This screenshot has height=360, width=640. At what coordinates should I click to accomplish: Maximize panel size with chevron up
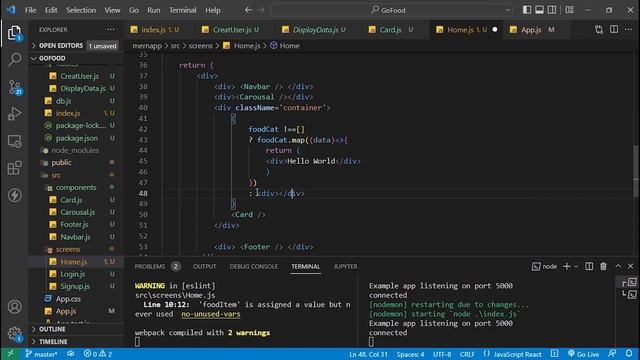click(618, 266)
